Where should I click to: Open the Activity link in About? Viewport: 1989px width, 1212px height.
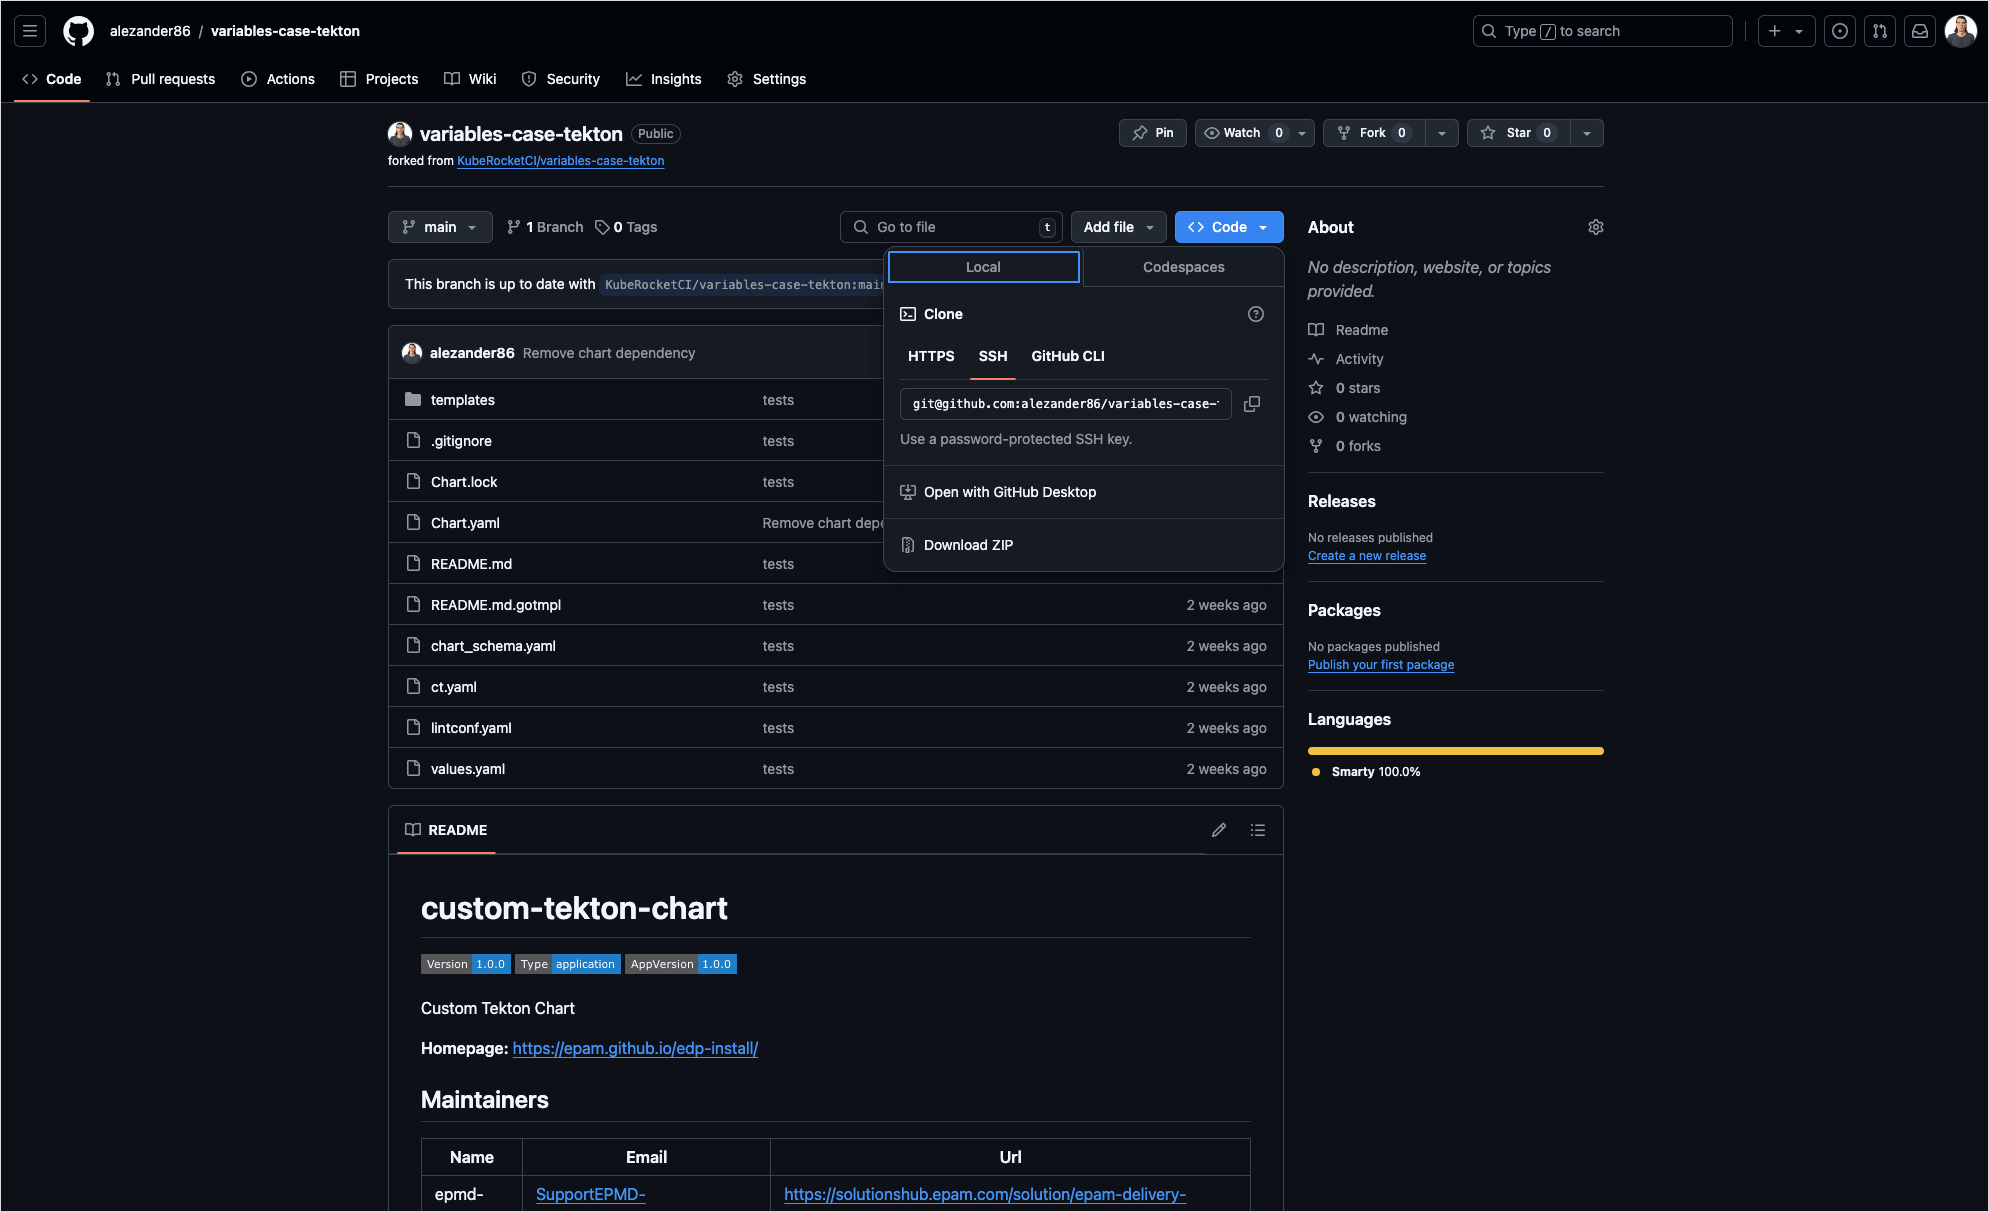click(1359, 359)
